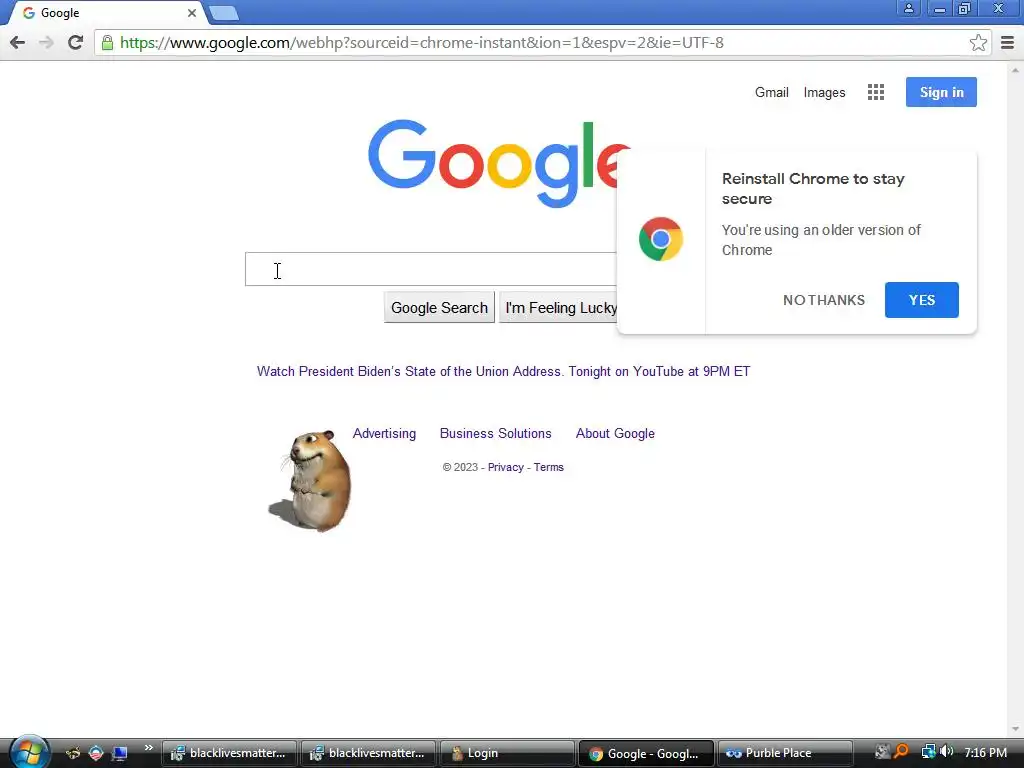Reload the page with the refresh icon
The width and height of the screenshot is (1024, 768).
(75, 42)
